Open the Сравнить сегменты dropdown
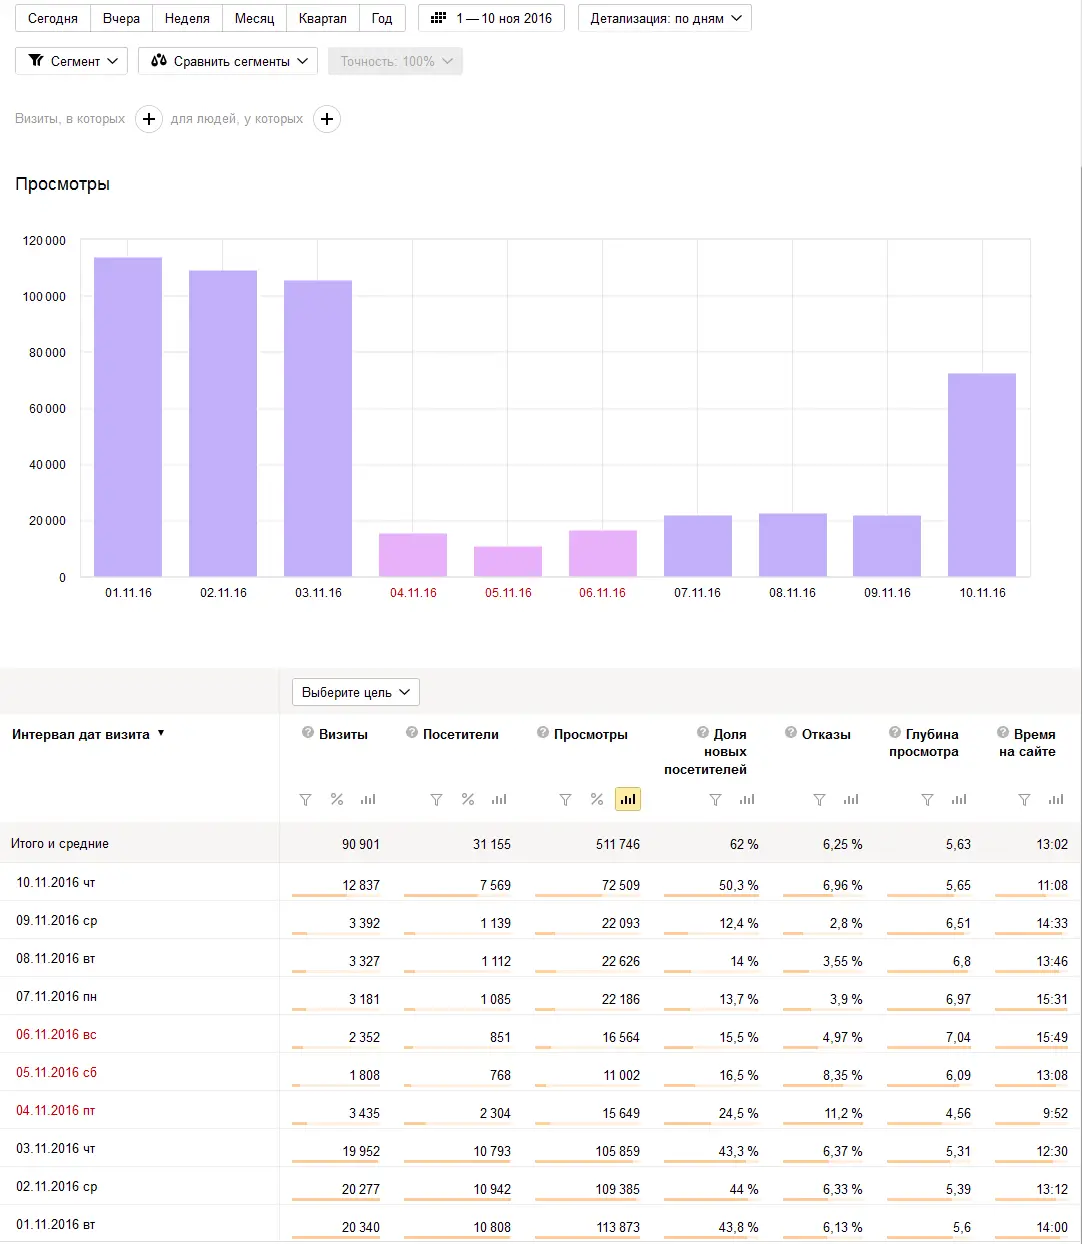The image size is (1082, 1244). pyautogui.click(x=228, y=61)
